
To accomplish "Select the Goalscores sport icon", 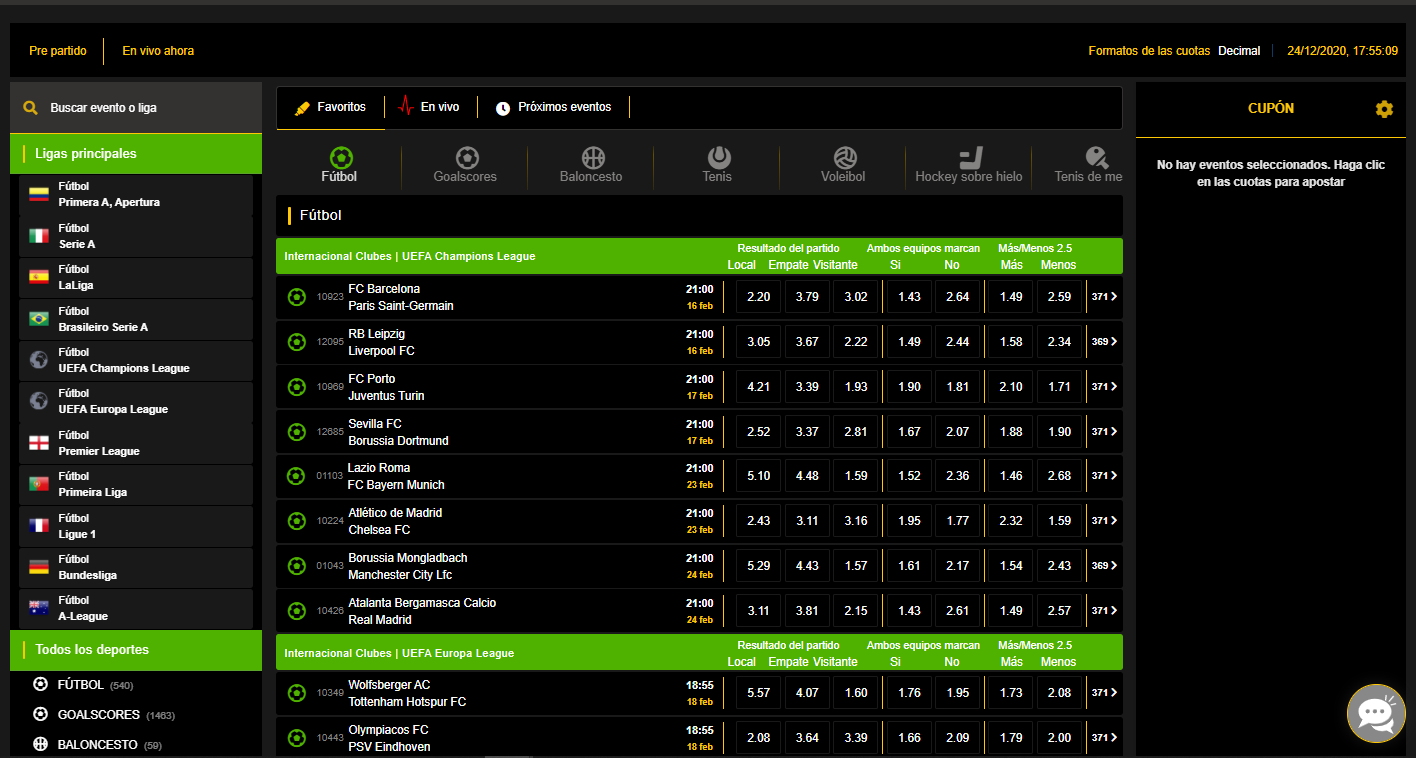I will [x=466, y=158].
